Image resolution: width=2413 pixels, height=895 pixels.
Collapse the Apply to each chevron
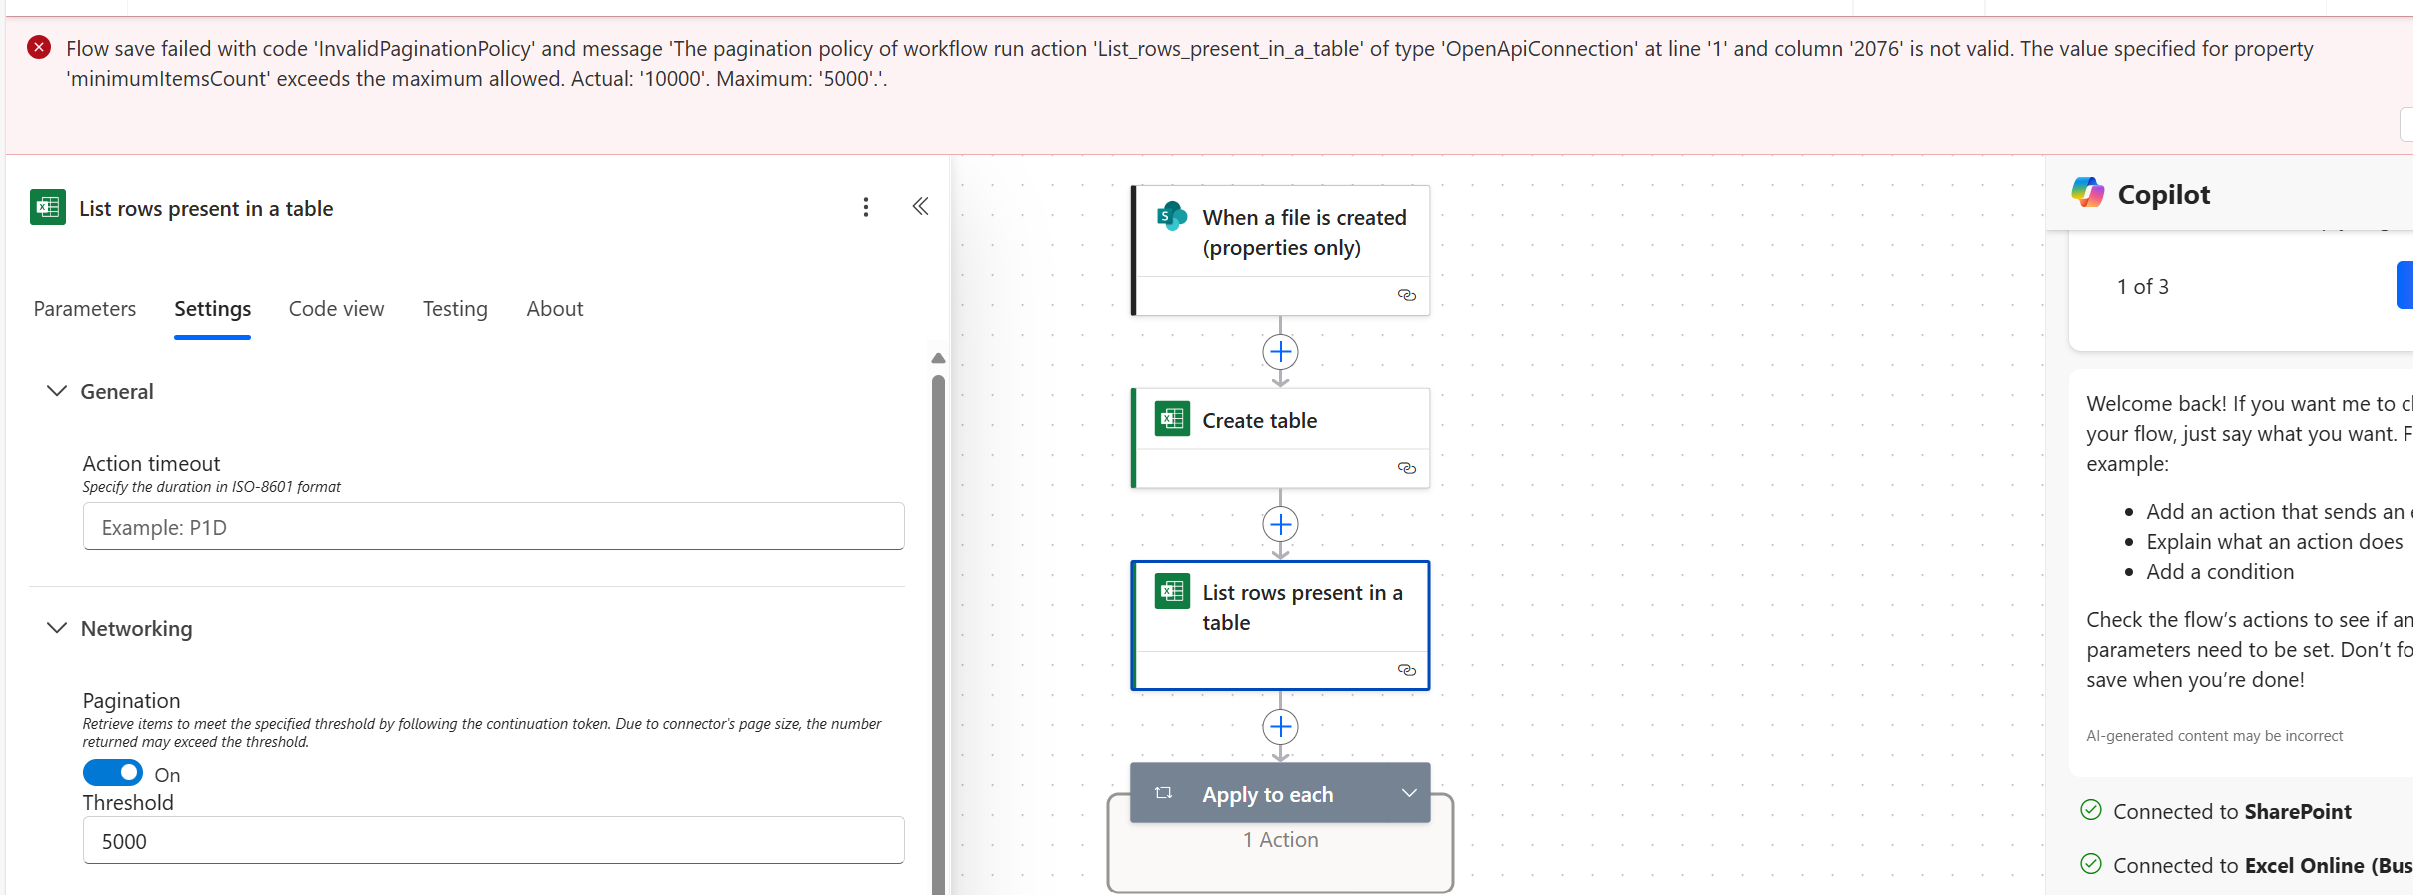[1409, 793]
